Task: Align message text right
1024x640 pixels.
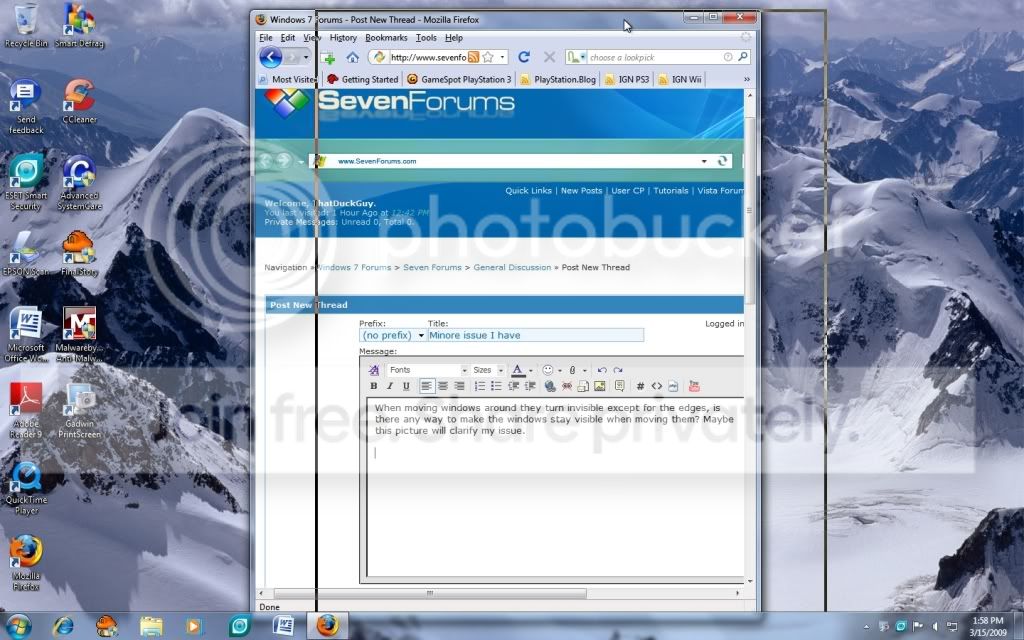Action: [459, 386]
